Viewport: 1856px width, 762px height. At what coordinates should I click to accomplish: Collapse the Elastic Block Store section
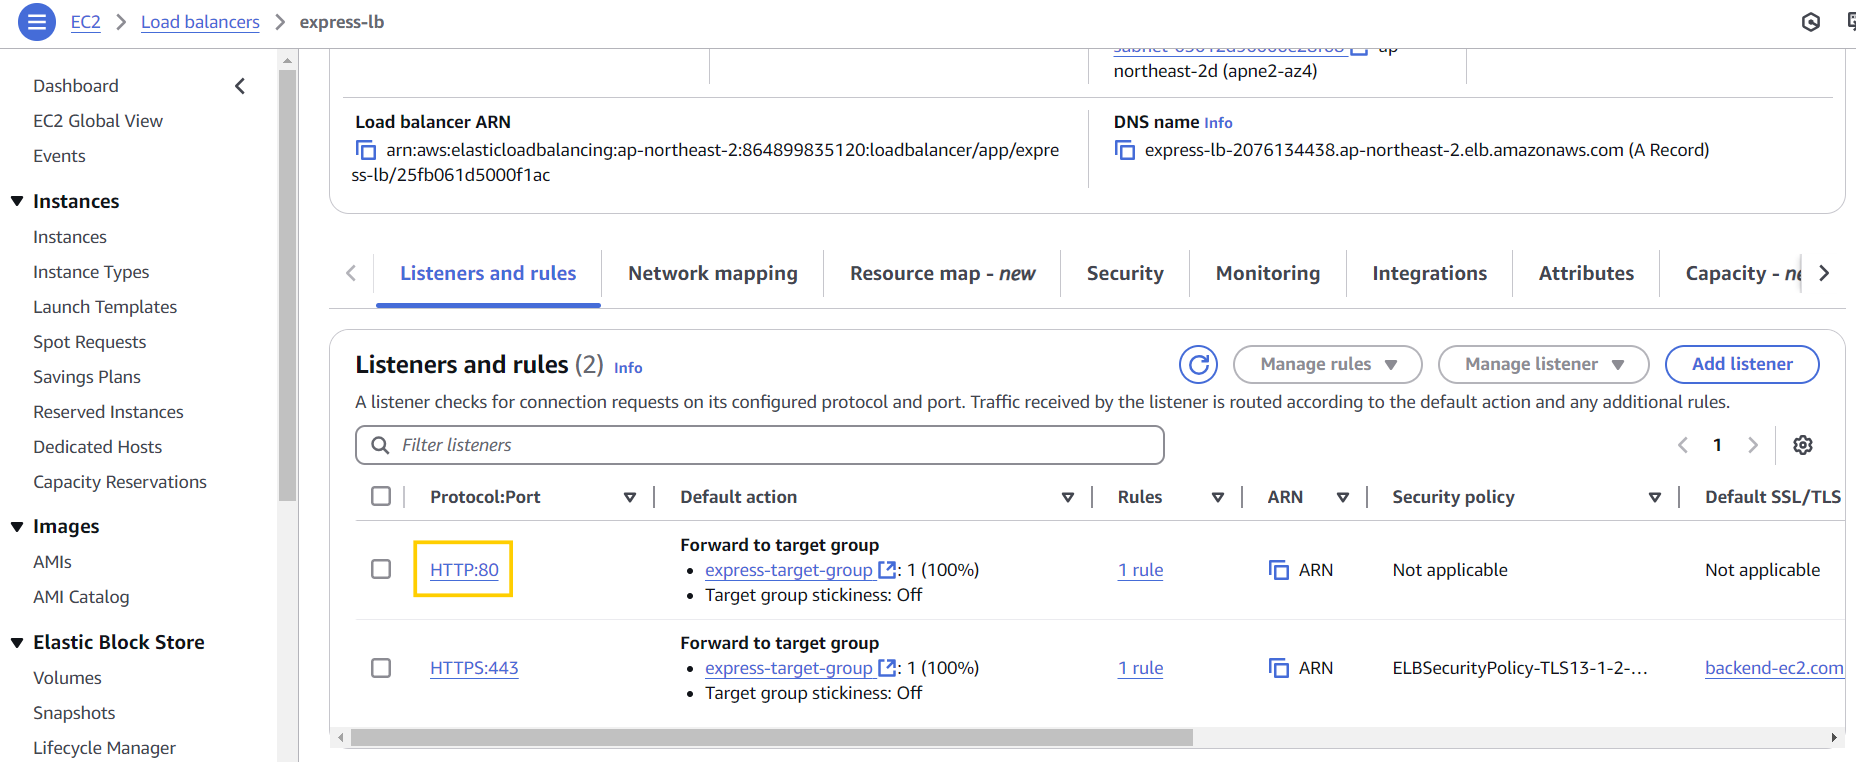pos(17,642)
